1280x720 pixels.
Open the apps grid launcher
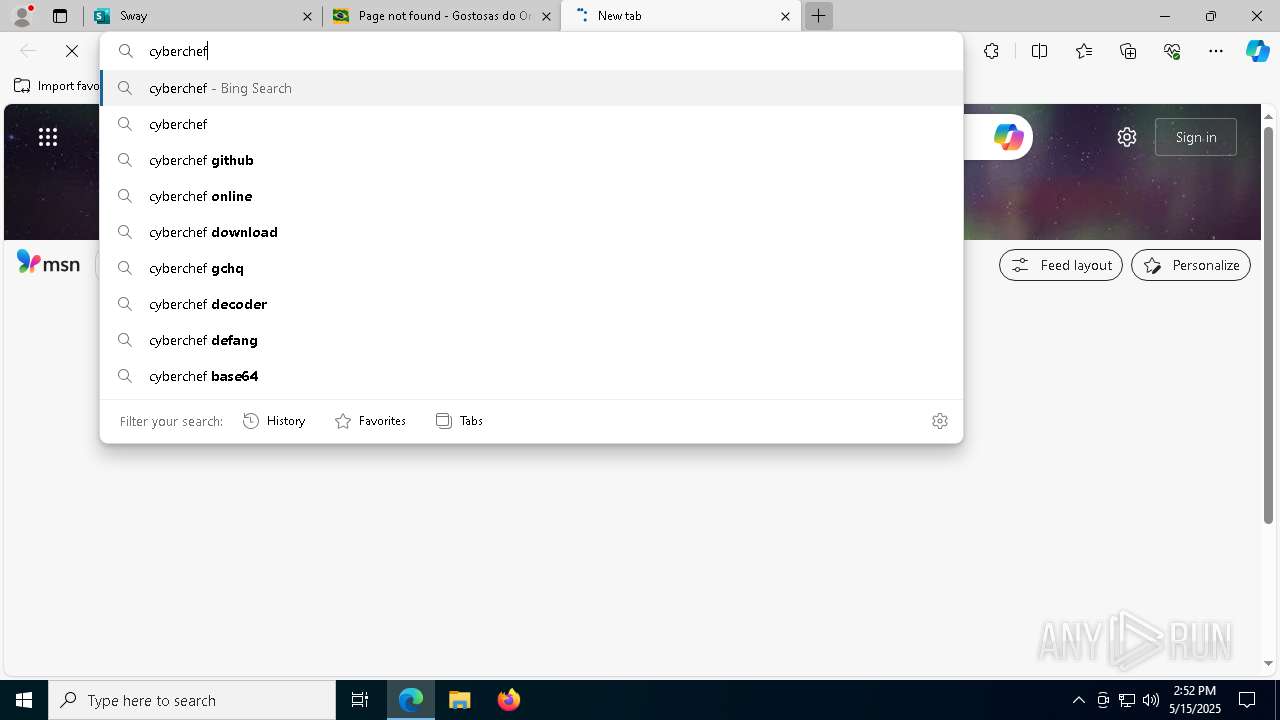click(x=48, y=137)
